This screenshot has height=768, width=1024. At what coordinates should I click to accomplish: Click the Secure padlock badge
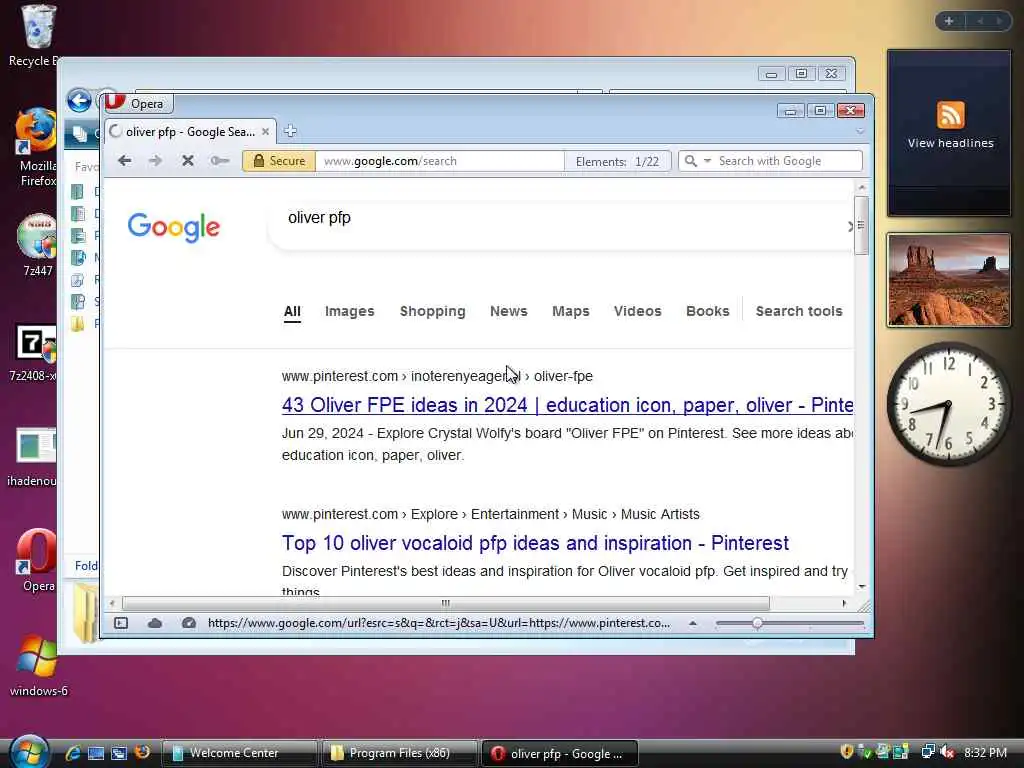pyautogui.click(x=279, y=161)
